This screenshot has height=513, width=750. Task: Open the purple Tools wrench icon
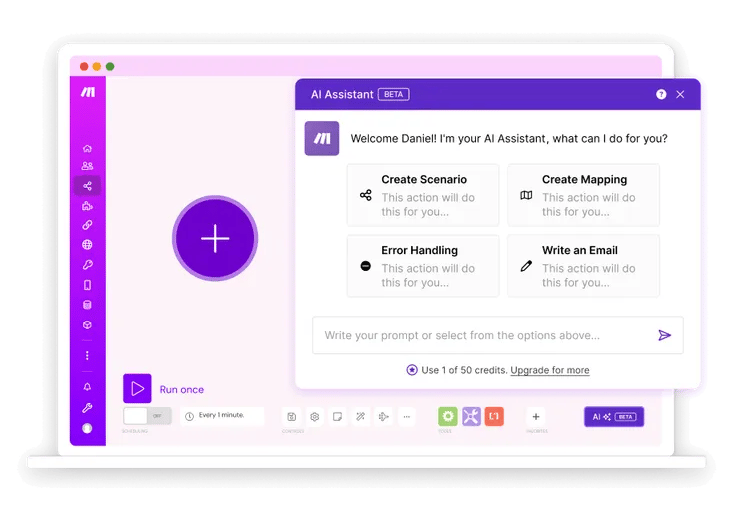[x=471, y=416]
